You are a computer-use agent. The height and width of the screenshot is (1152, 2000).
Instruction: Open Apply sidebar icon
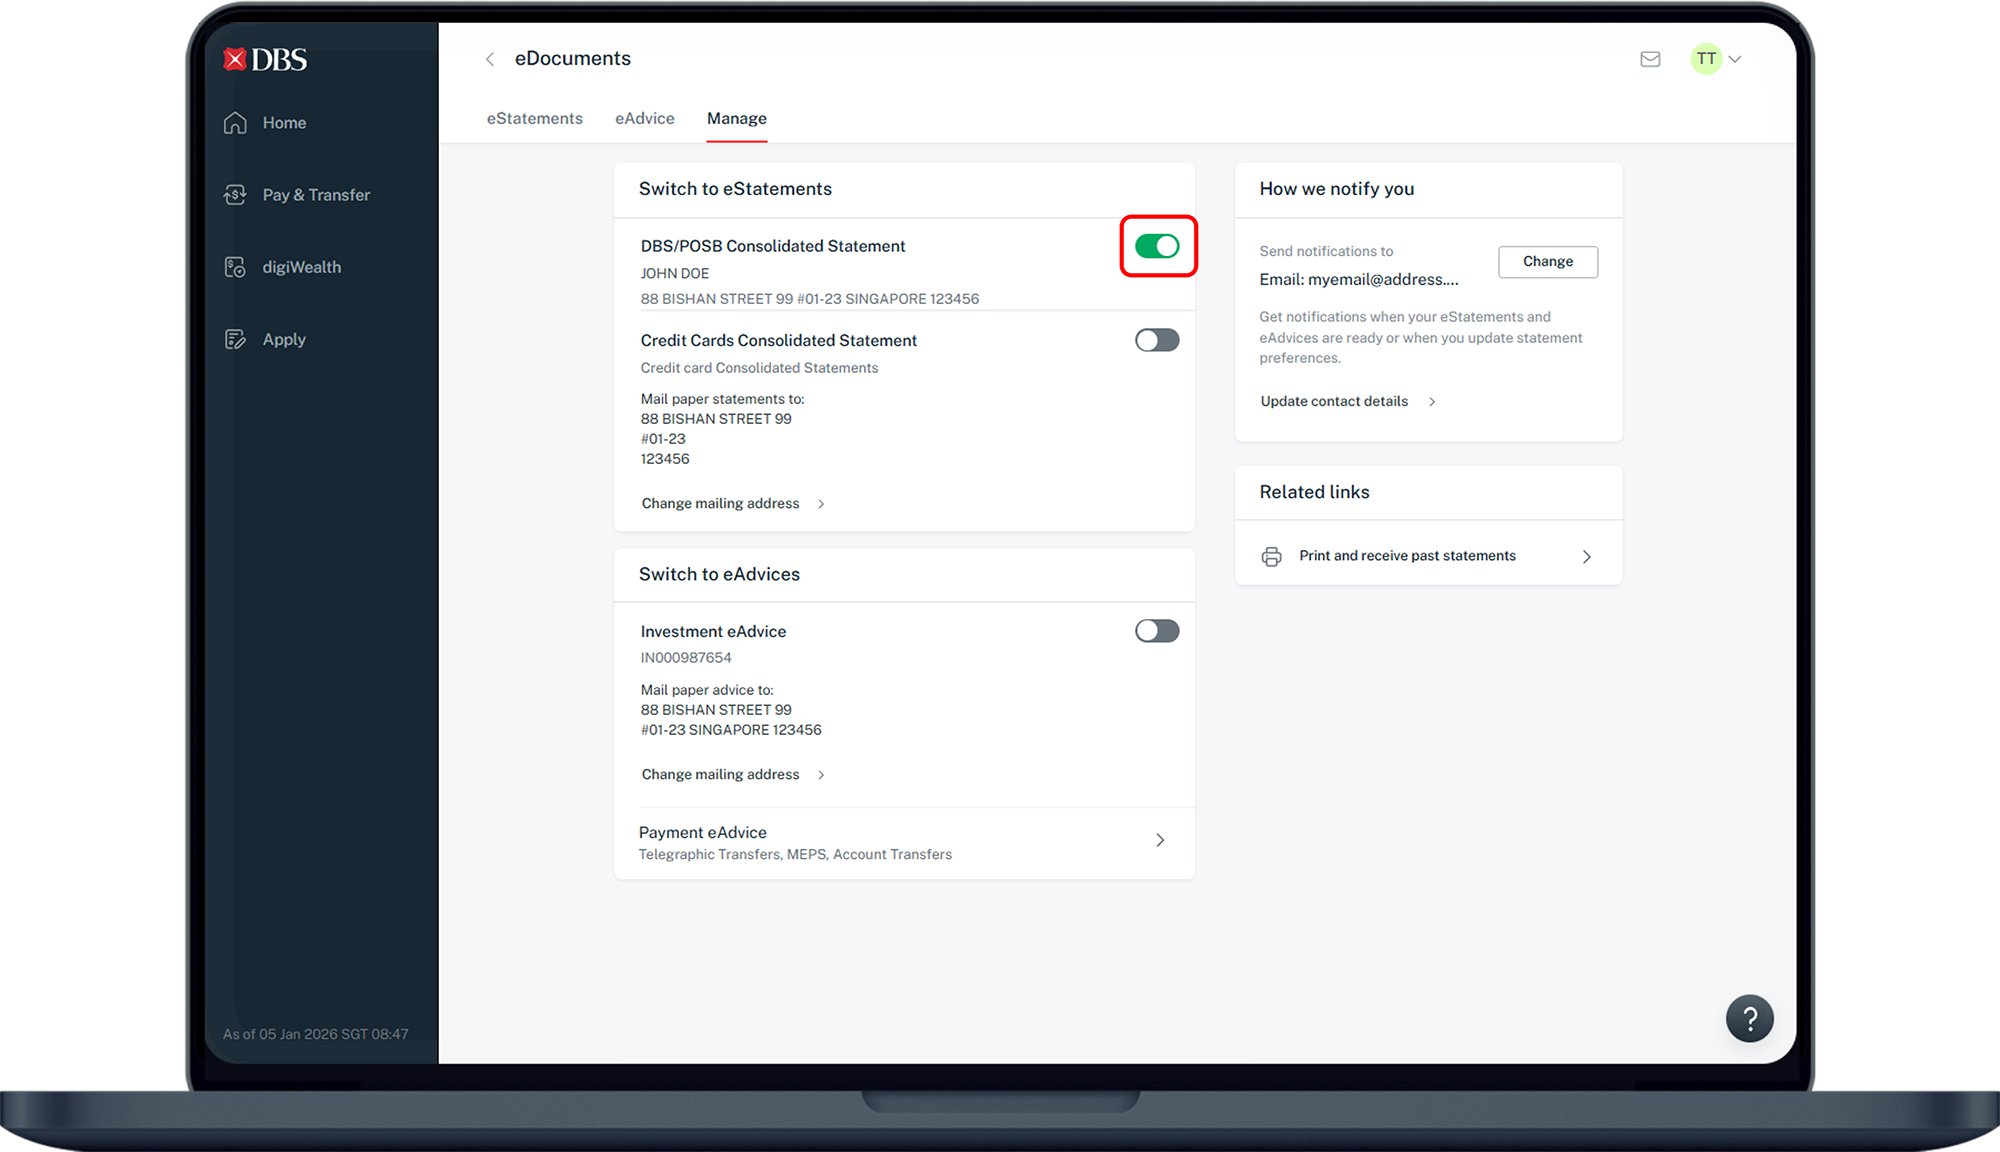[x=235, y=340]
